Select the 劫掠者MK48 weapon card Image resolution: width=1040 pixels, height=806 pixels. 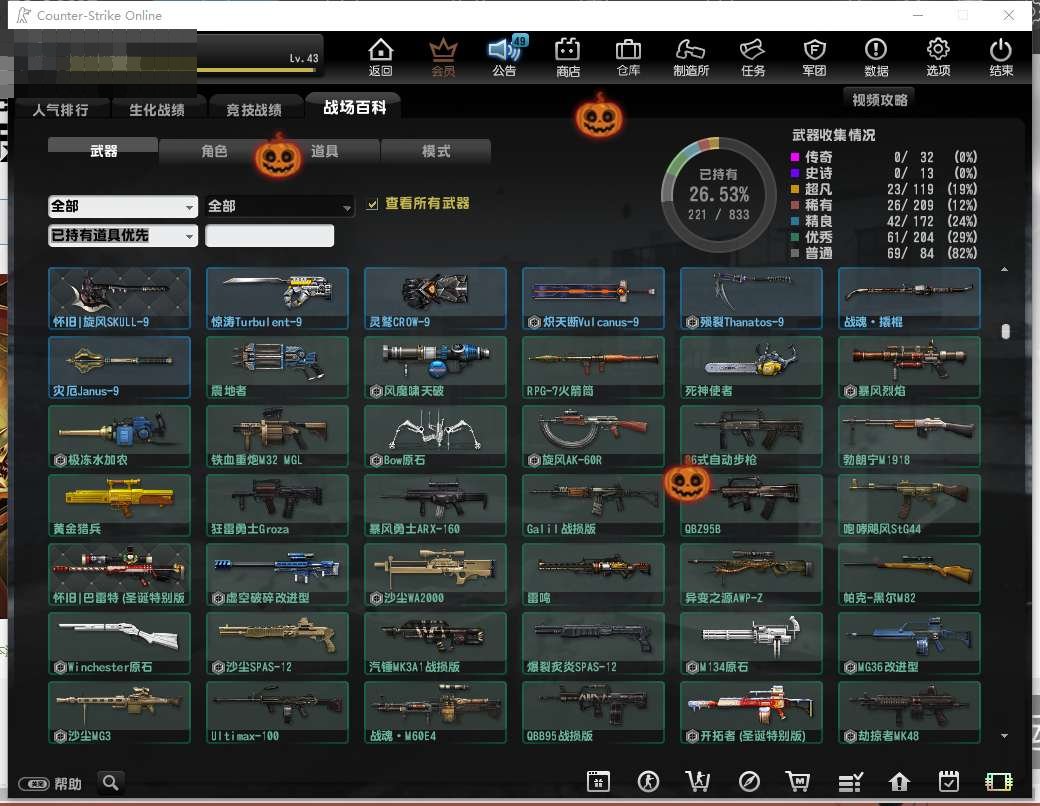[909, 712]
